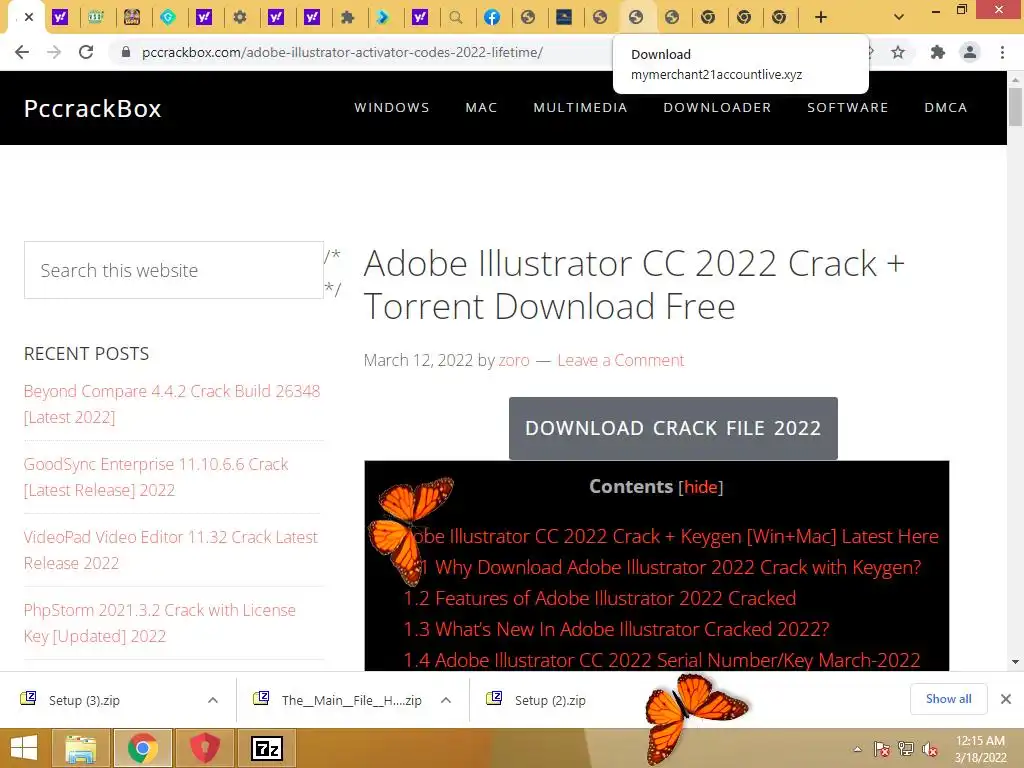Screen dimensions: 1024x768
Task: Expand the tab search dropdown
Action: click(899, 17)
